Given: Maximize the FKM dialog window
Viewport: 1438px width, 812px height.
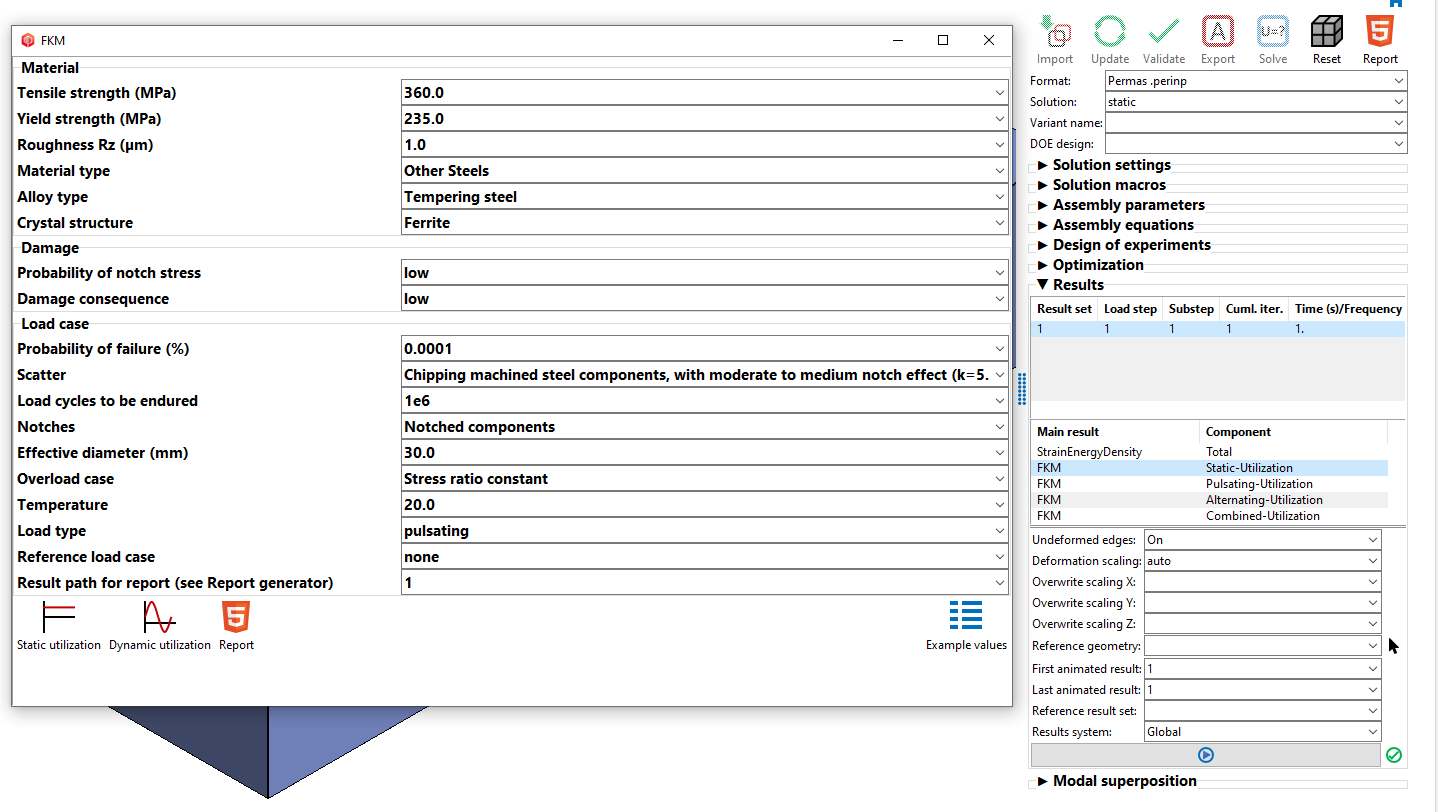Looking at the screenshot, I should click(x=942, y=40).
